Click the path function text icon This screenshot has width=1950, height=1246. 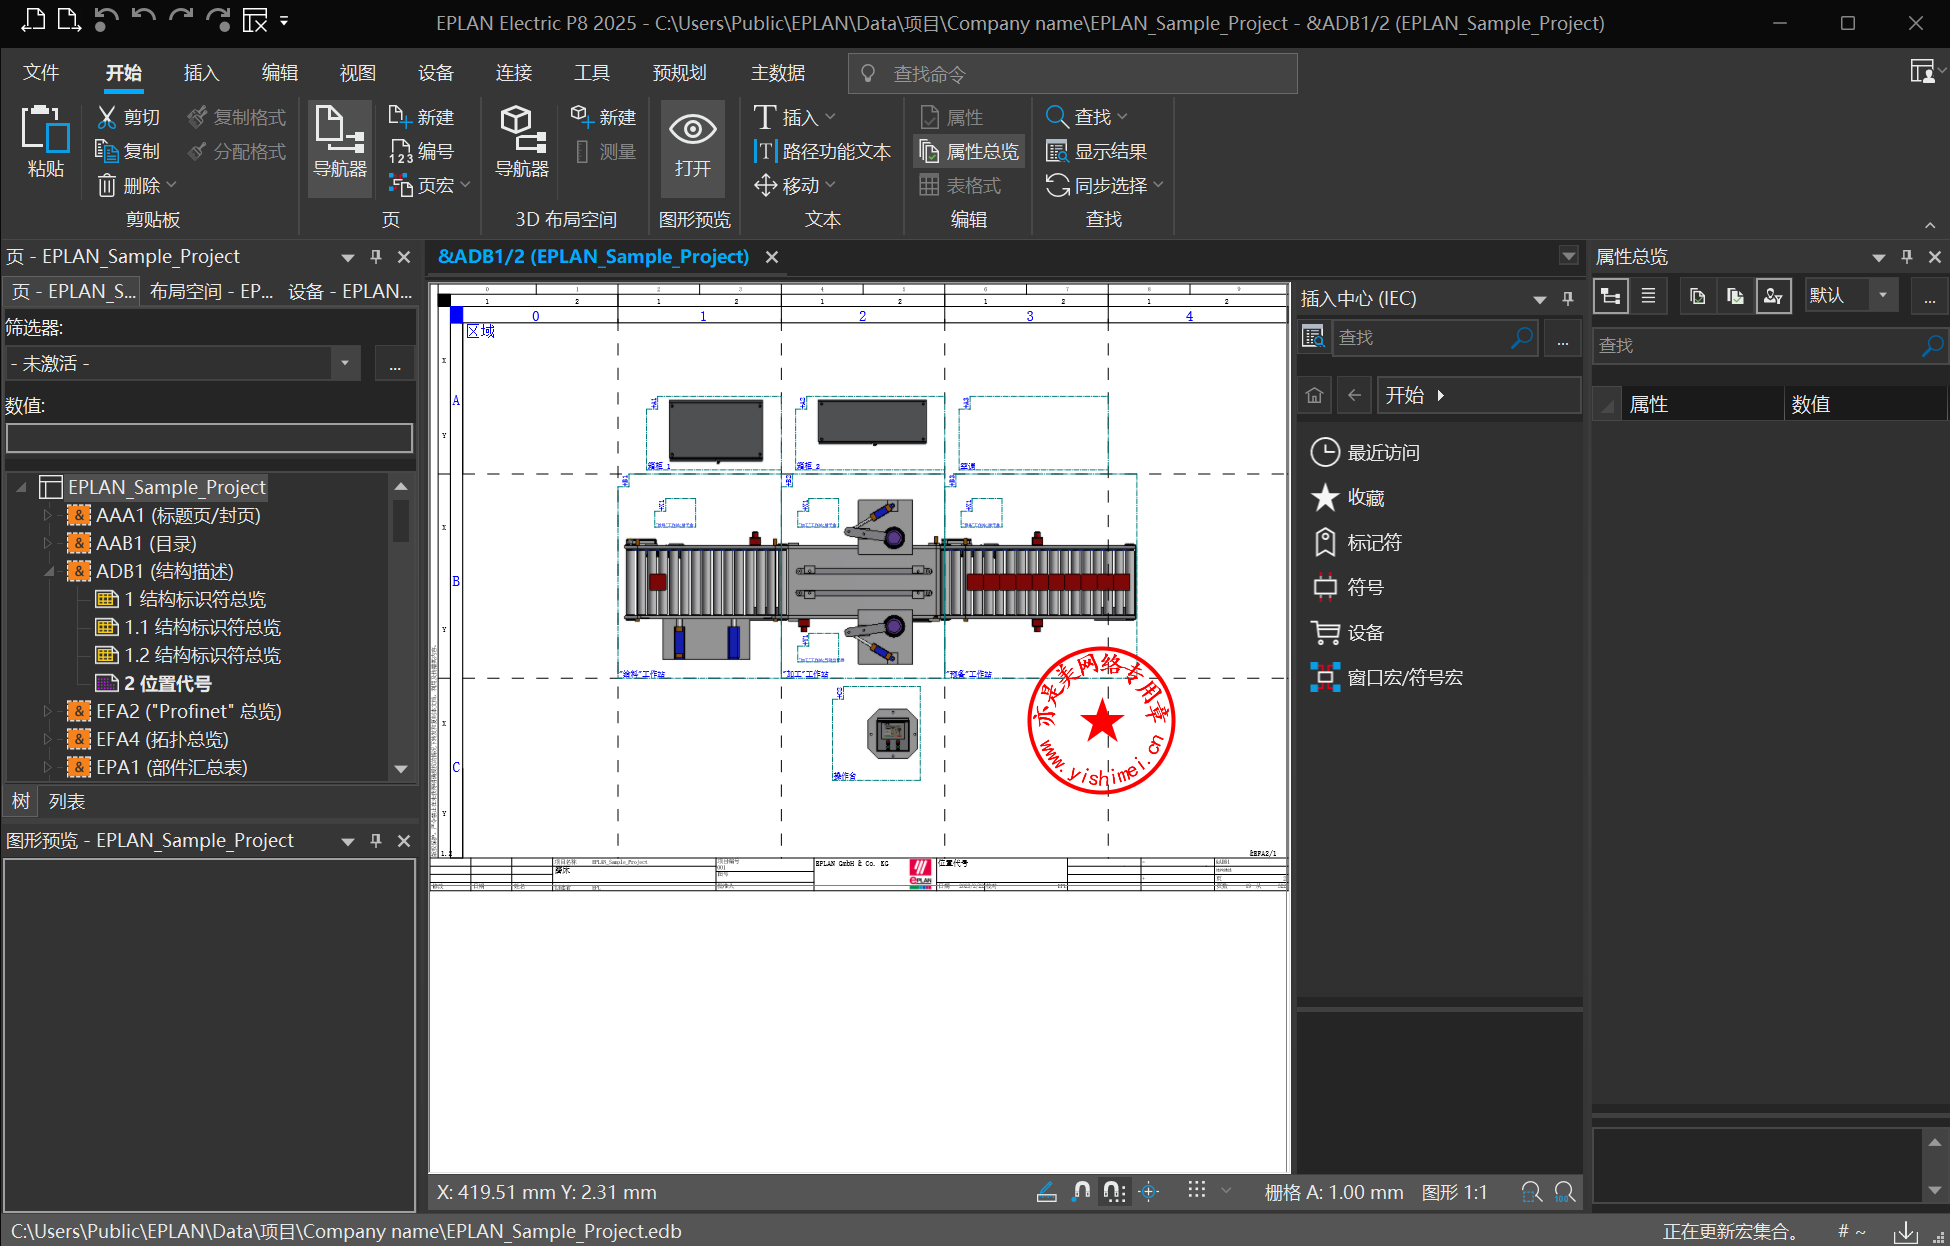pos(765,151)
